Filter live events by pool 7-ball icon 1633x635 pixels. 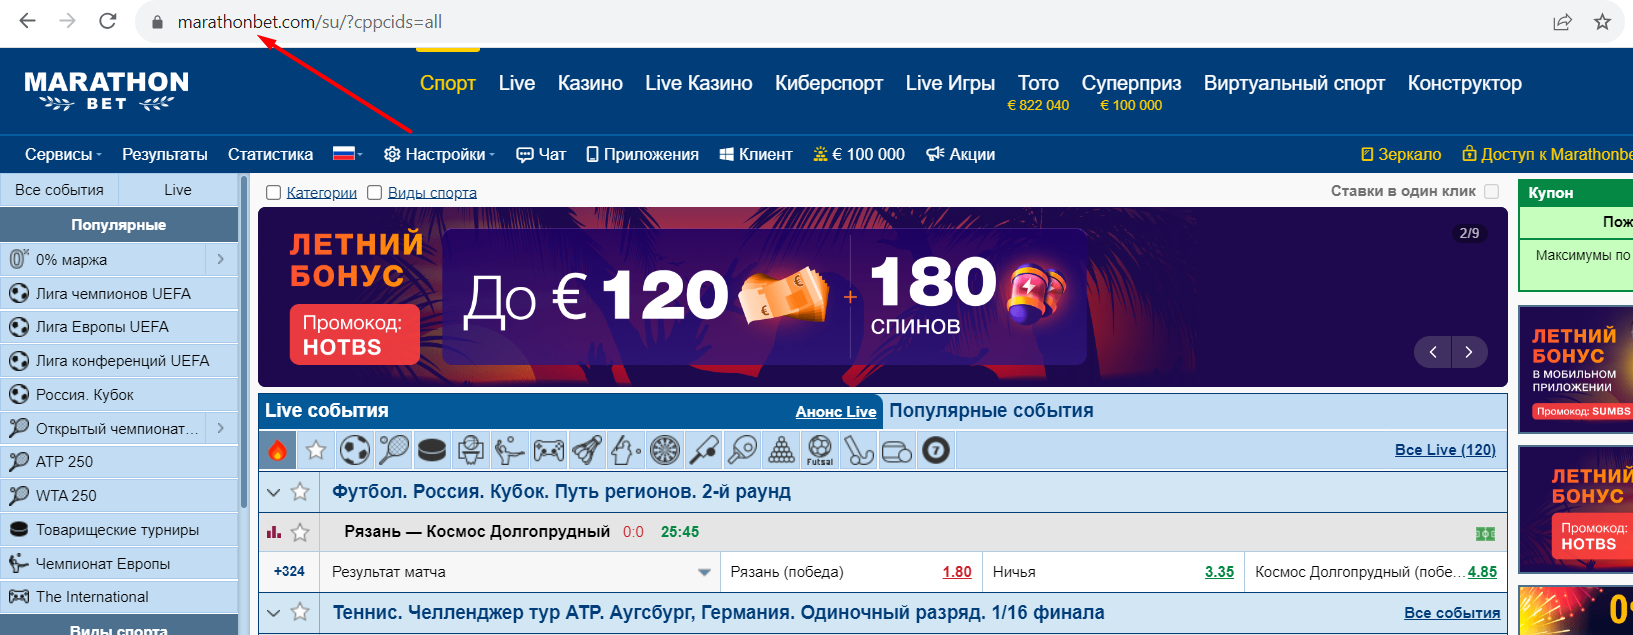pyautogui.click(x=936, y=450)
